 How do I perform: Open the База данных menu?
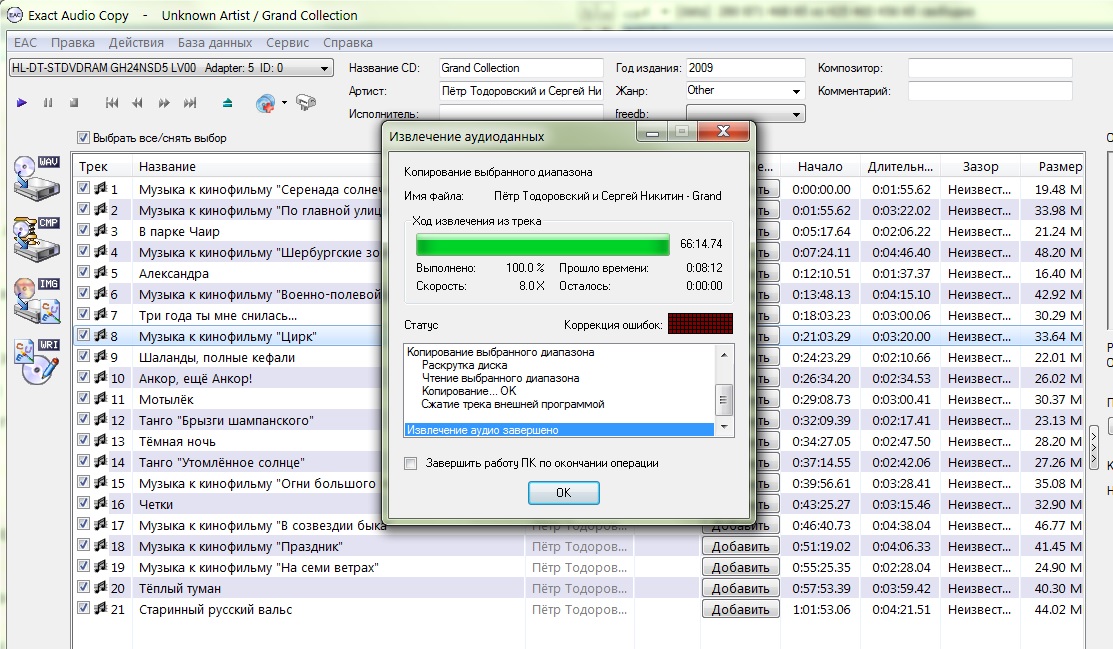pyautogui.click(x=215, y=43)
